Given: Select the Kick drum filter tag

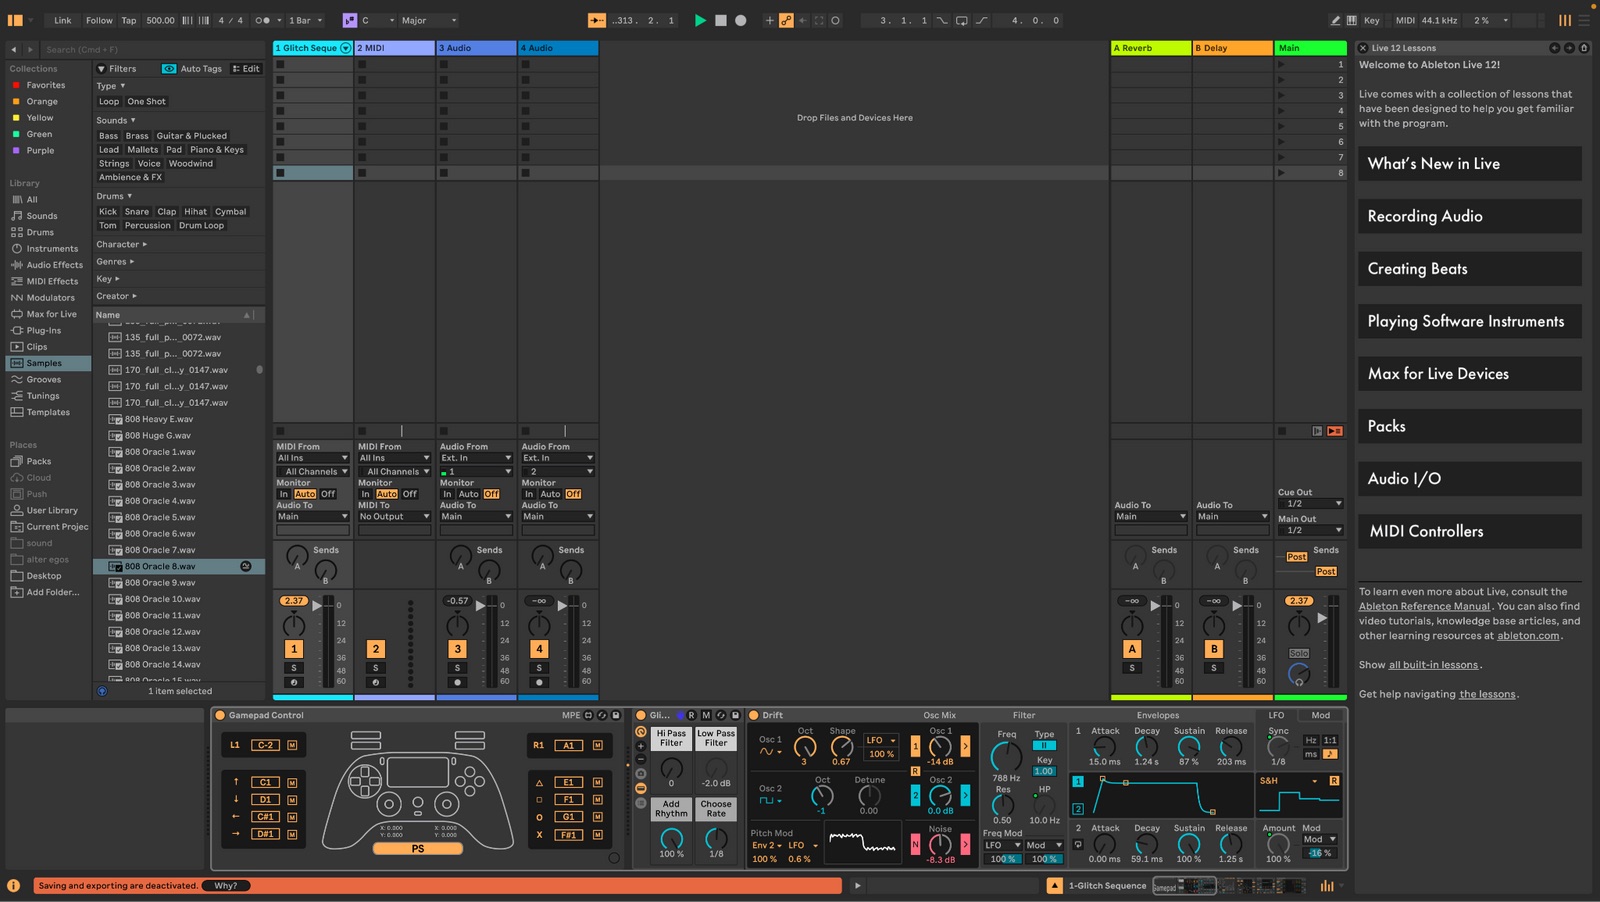Looking at the screenshot, I should pos(108,212).
